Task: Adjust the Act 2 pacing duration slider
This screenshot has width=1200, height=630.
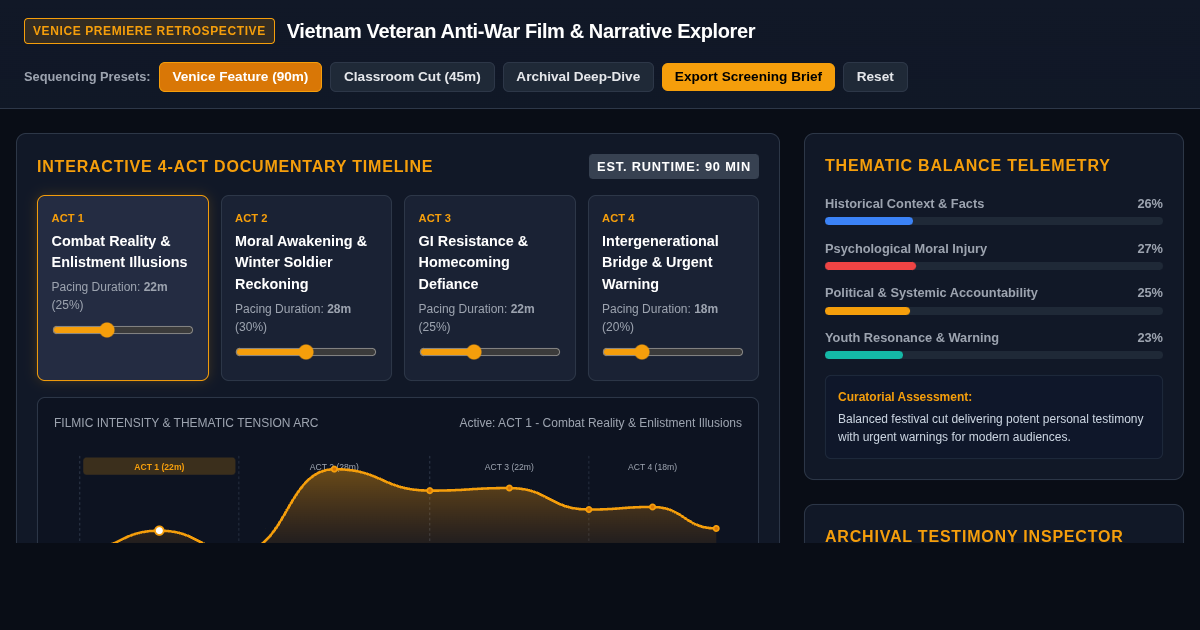Action: click(x=306, y=352)
